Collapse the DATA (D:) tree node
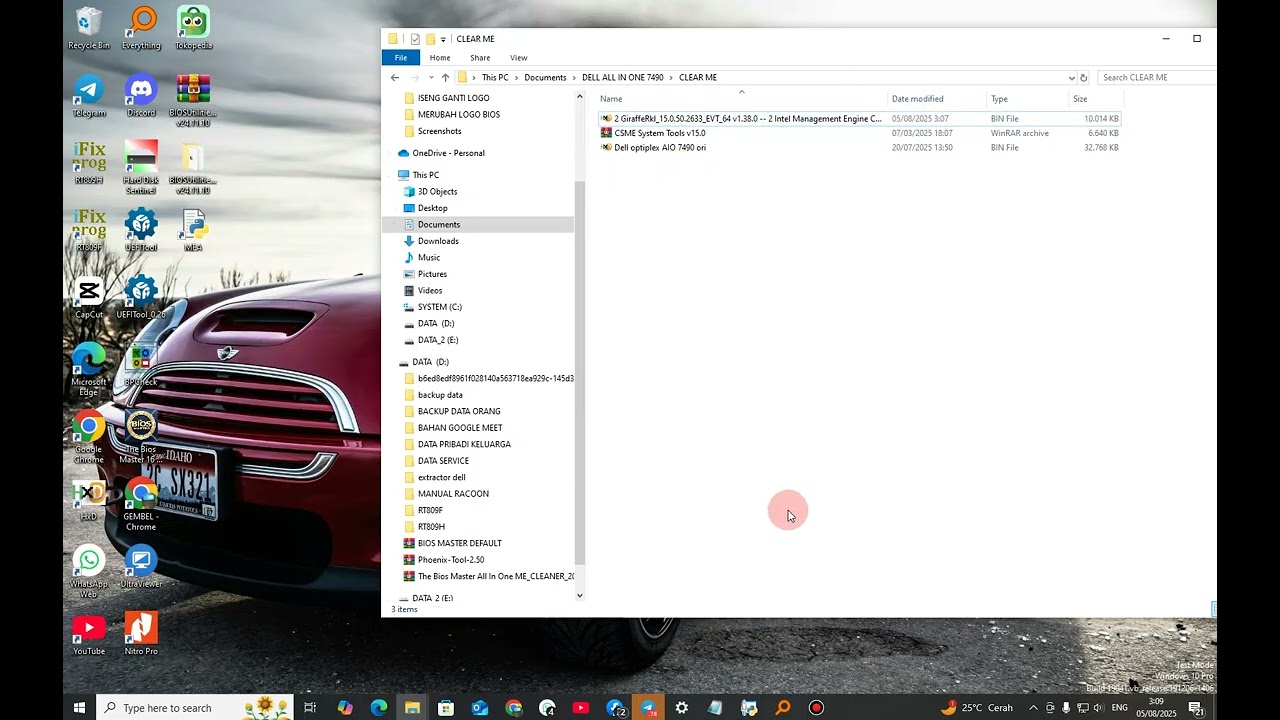 [x=390, y=362]
